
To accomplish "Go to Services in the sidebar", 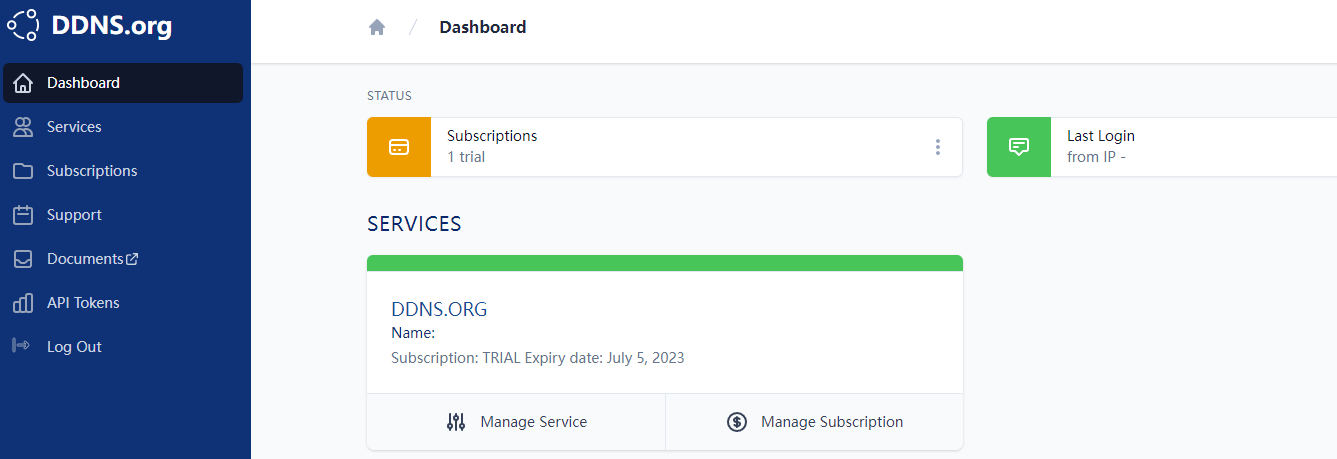I will point(74,127).
